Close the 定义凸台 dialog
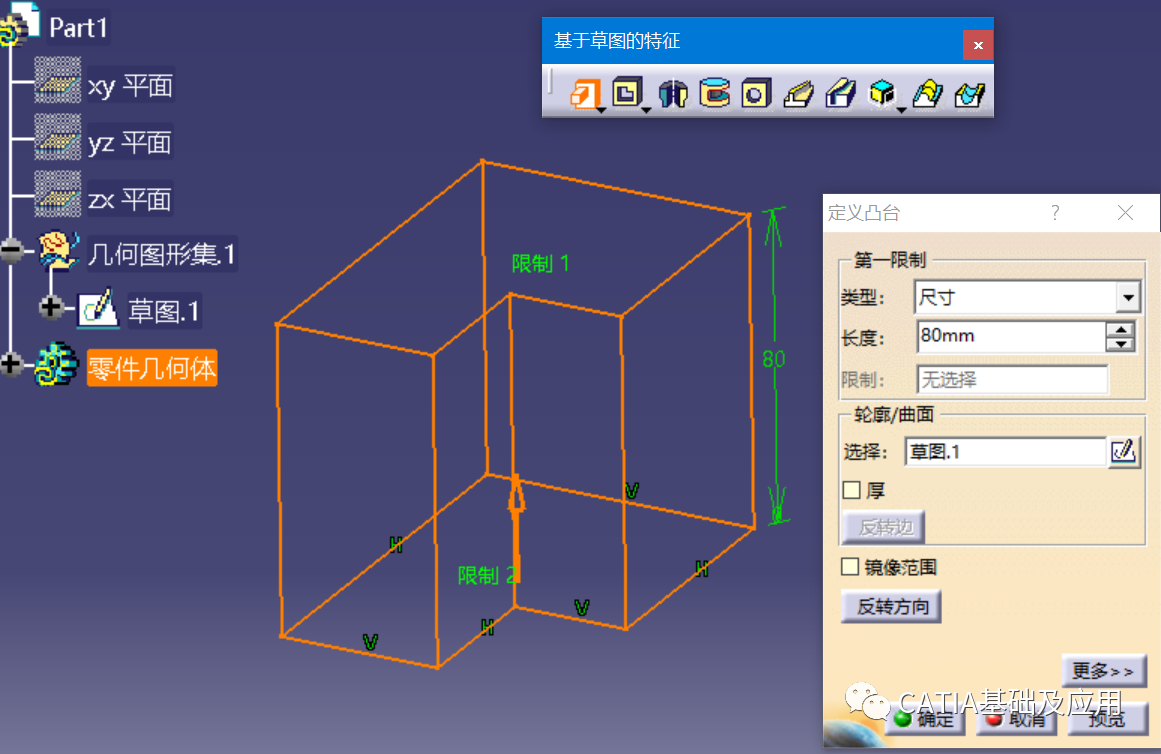The image size is (1161, 754). (1125, 213)
